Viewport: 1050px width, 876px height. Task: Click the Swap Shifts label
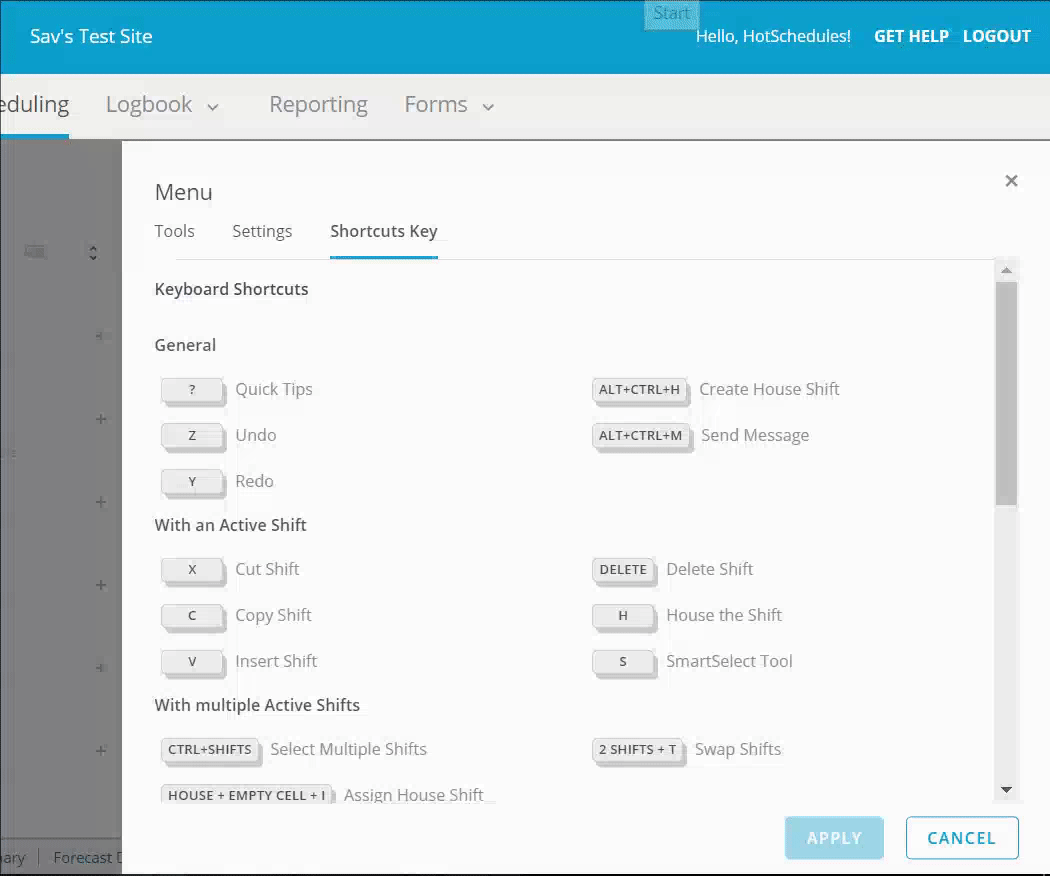click(738, 749)
